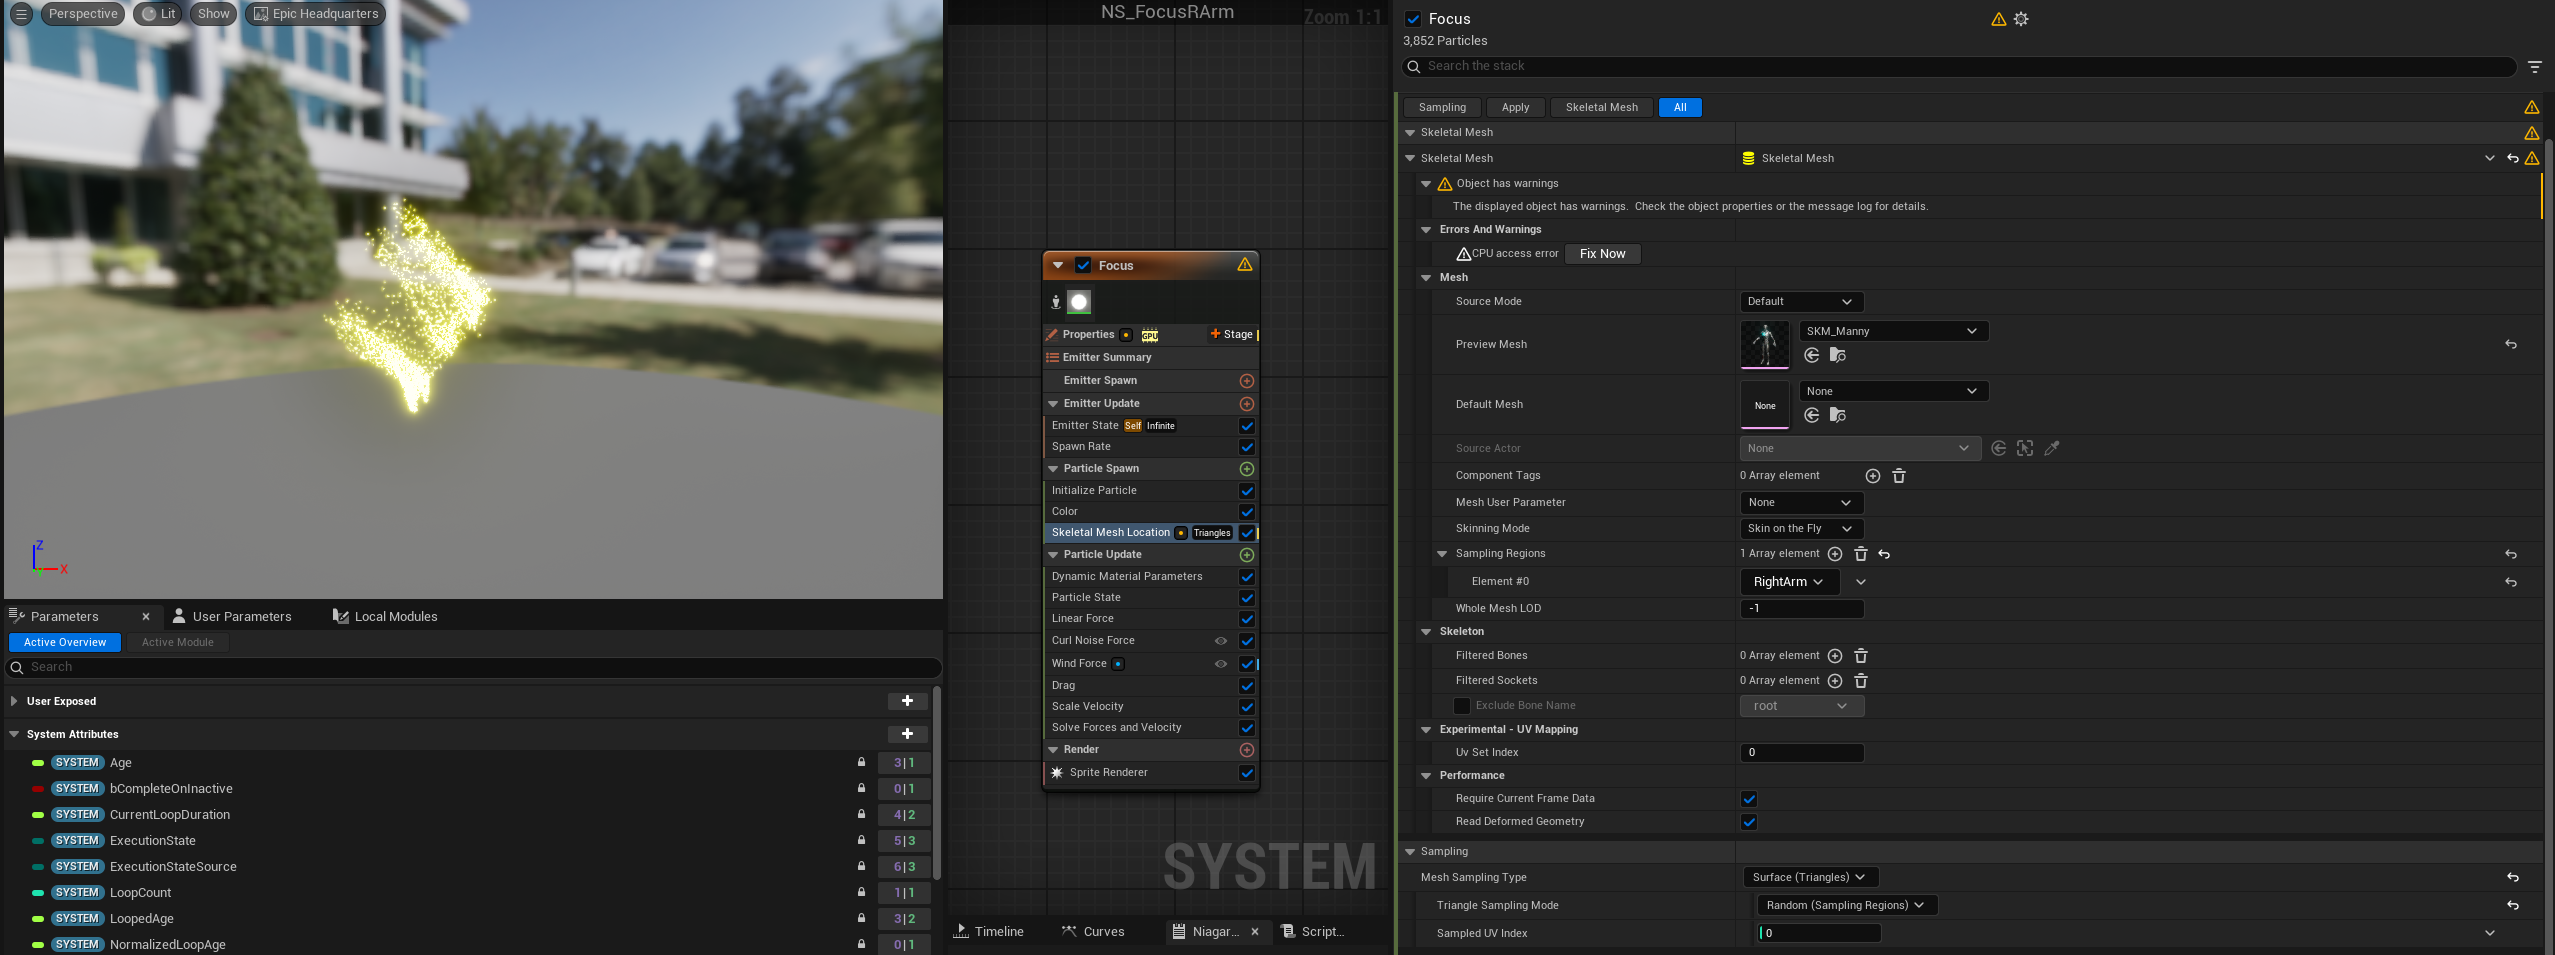Image resolution: width=2555 pixels, height=955 pixels.
Task: Click Fix Now for CPU access error
Action: click(x=1601, y=254)
